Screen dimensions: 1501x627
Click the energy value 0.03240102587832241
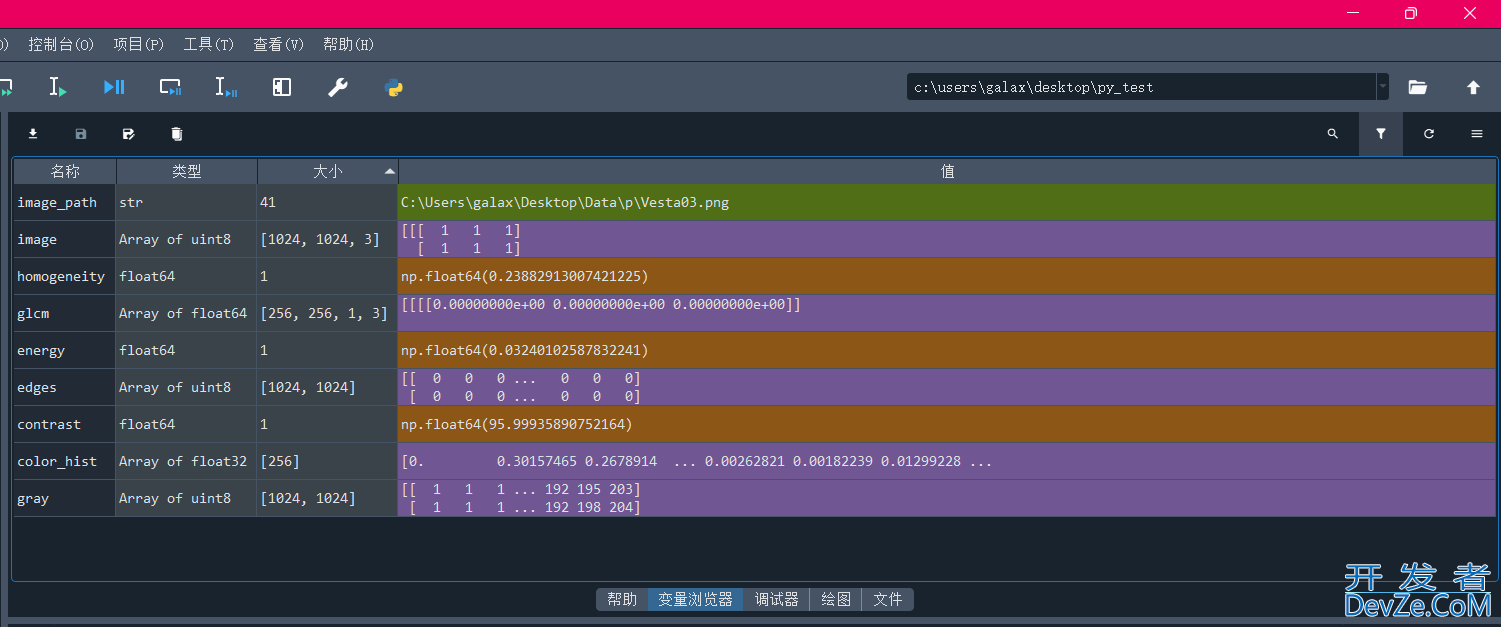(x=947, y=350)
